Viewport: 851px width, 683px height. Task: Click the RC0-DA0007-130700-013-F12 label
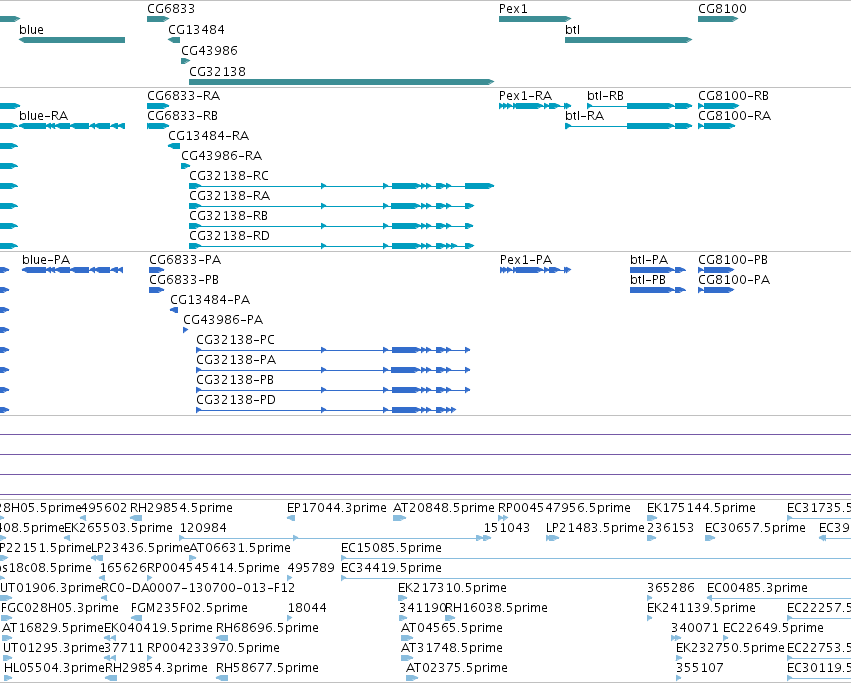click(199, 588)
